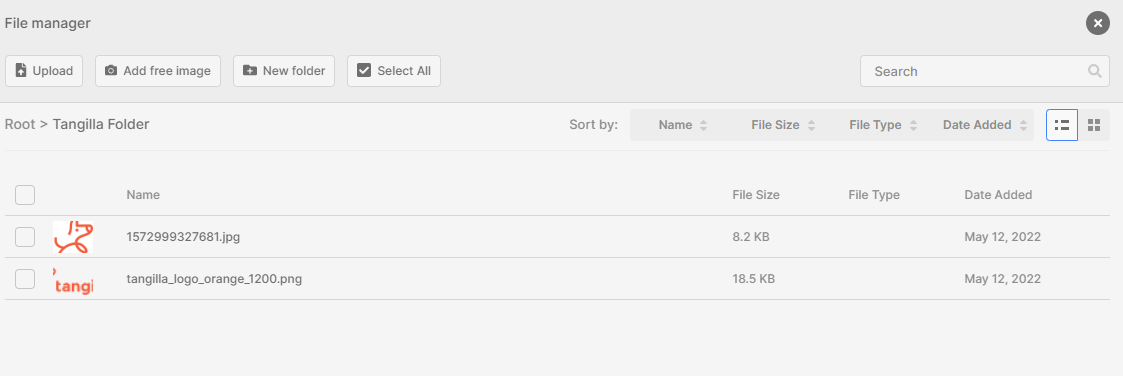Viewport: 1123px width, 376px height.
Task: Sort files by Date Added
Action: [x=984, y=125]
